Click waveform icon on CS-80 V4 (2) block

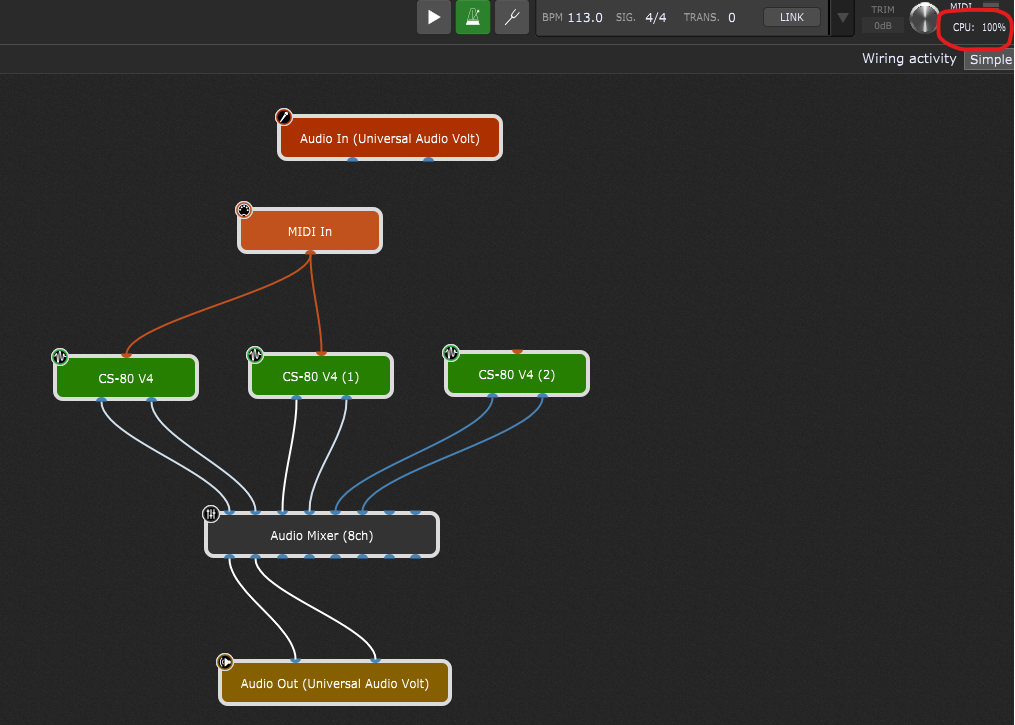pyautogui.click(x=451, y=353)
